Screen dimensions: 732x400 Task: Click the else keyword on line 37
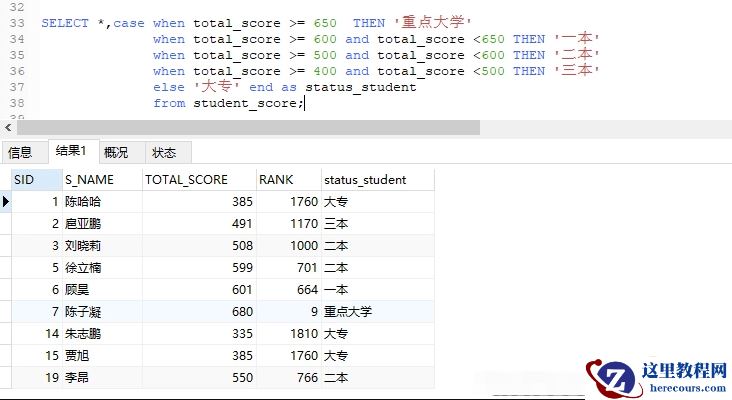pyautogui.click(x=169, y=87)
